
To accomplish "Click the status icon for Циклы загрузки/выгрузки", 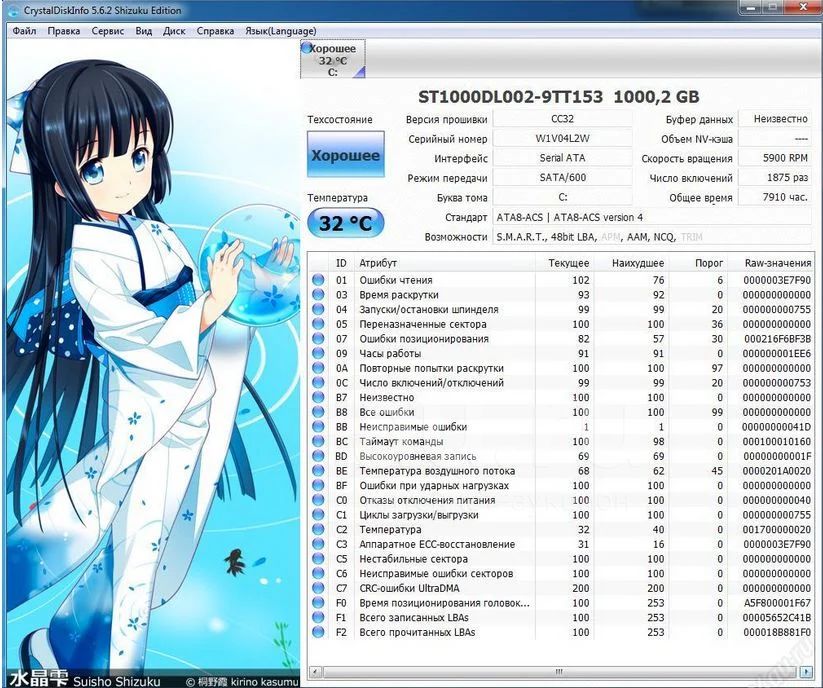I will coord(318,515).
